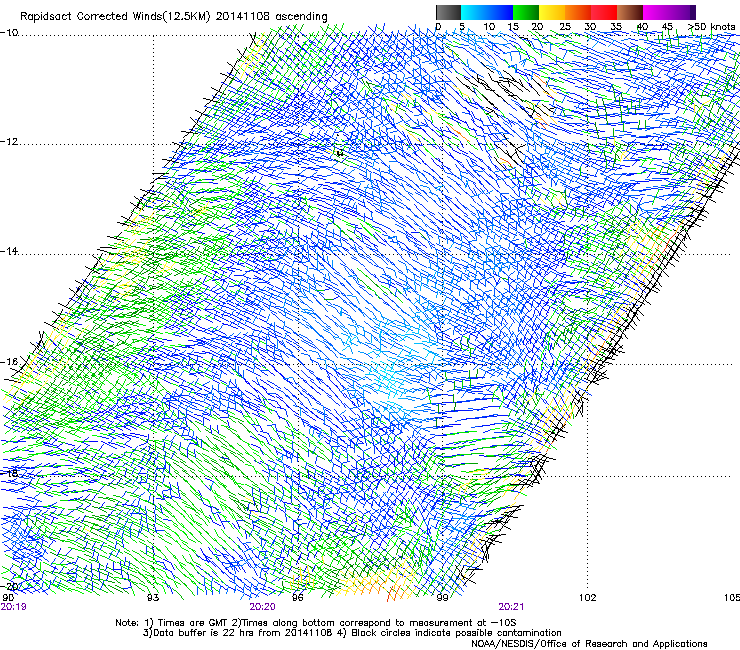
Task: Select the '40' legend scale label
Action: [x=642, y=27]
